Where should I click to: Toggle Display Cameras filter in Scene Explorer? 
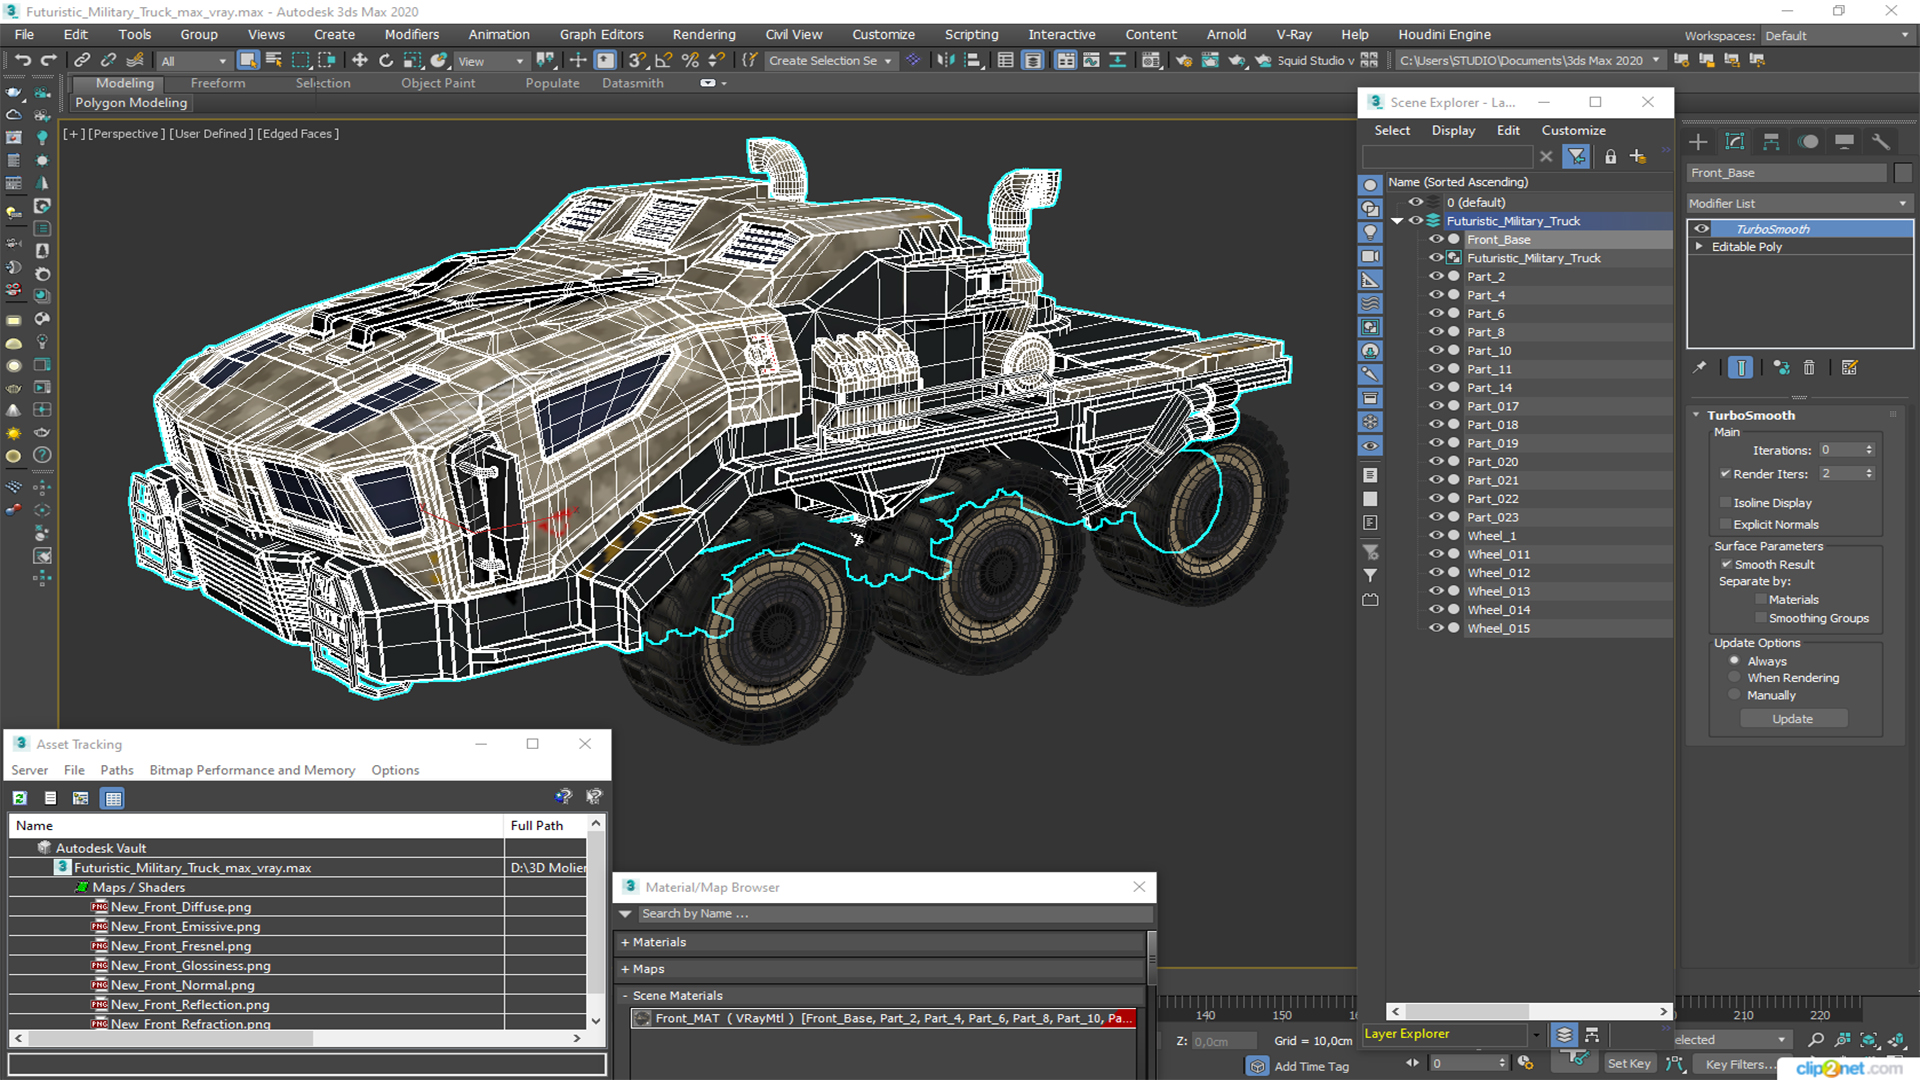[1370, 256]
